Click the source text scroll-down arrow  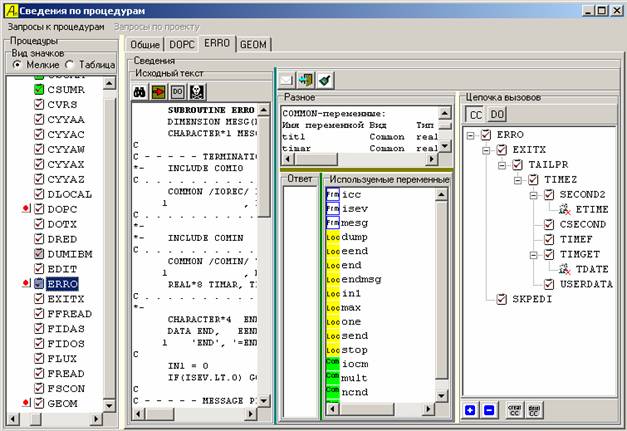pos(264,400)
